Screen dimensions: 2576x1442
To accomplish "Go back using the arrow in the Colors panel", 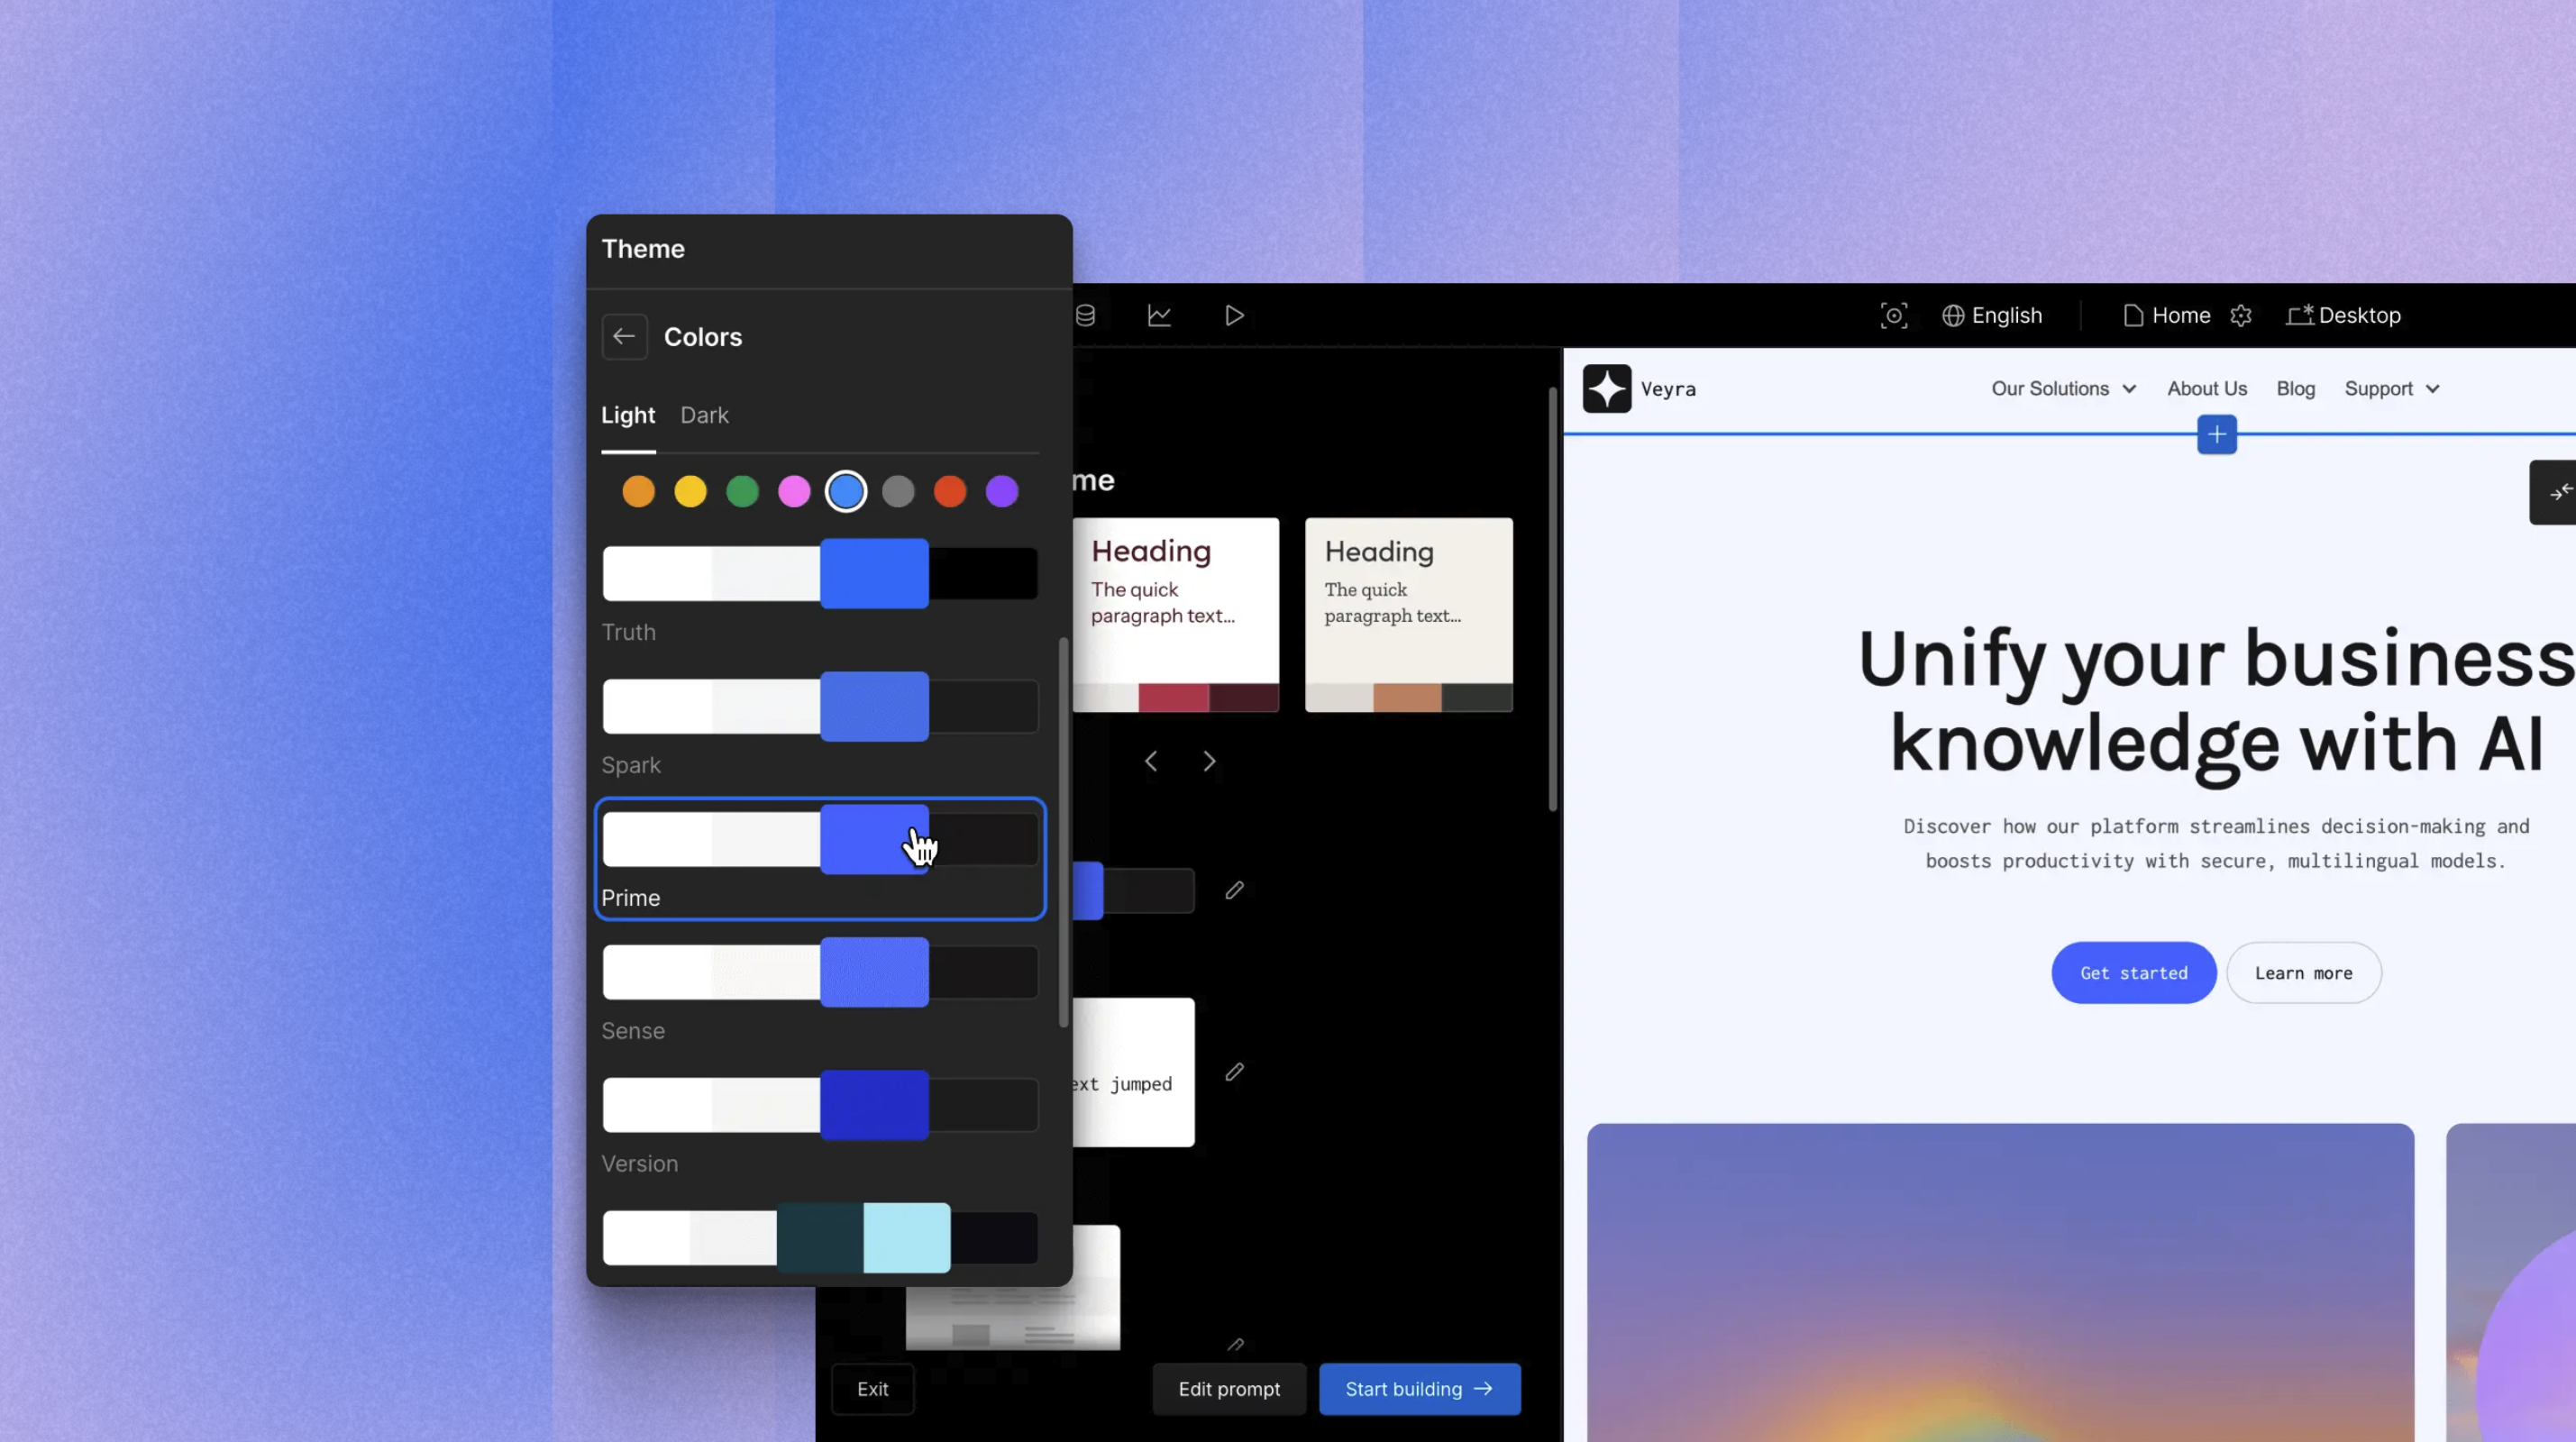I will (x=624, y=337).
